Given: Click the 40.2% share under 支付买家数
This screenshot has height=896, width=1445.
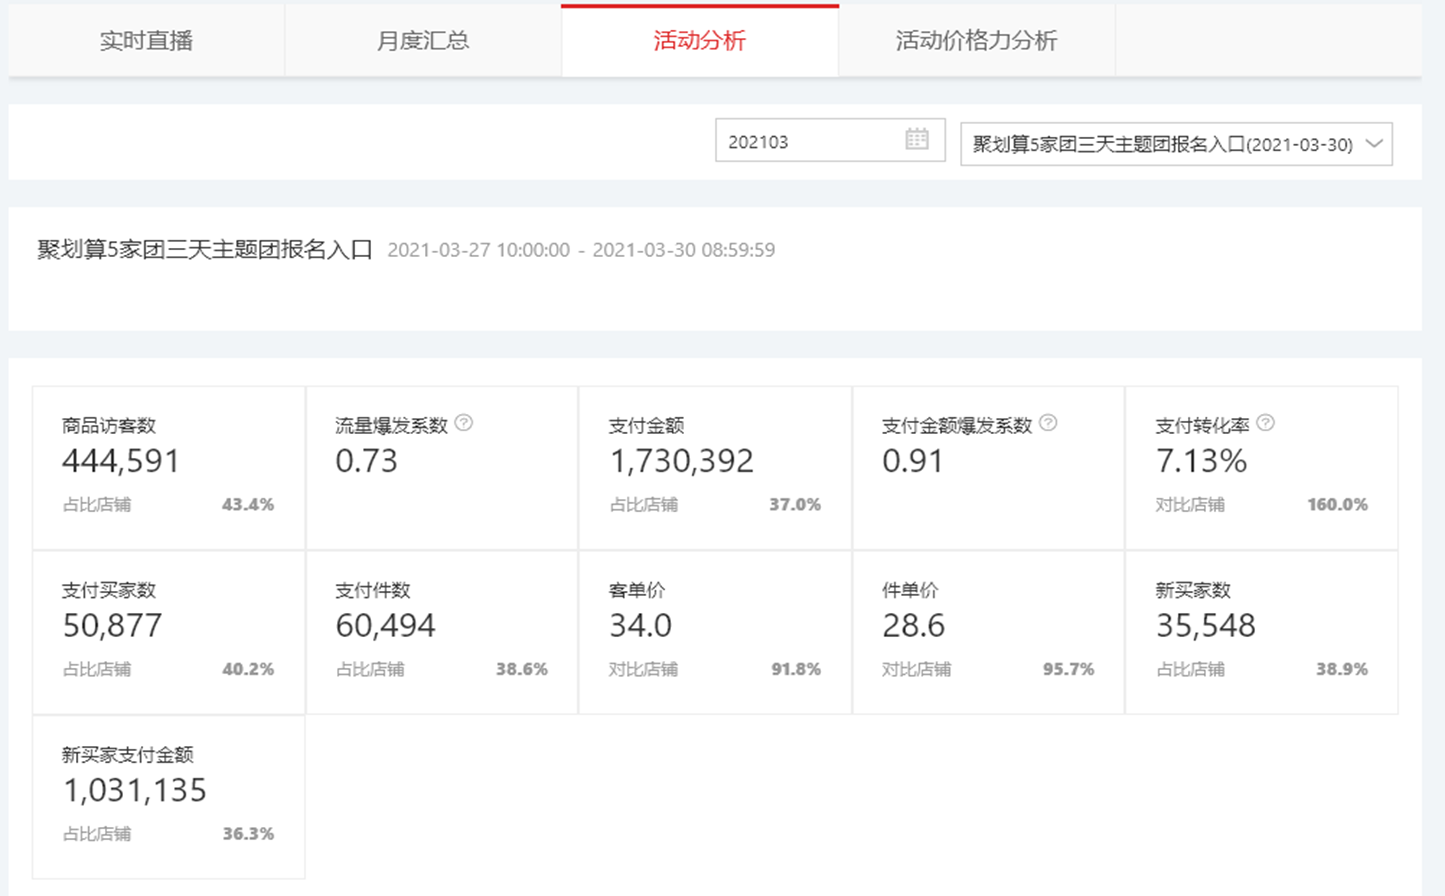Looking at the screenshot, I should tap(248, 669).
